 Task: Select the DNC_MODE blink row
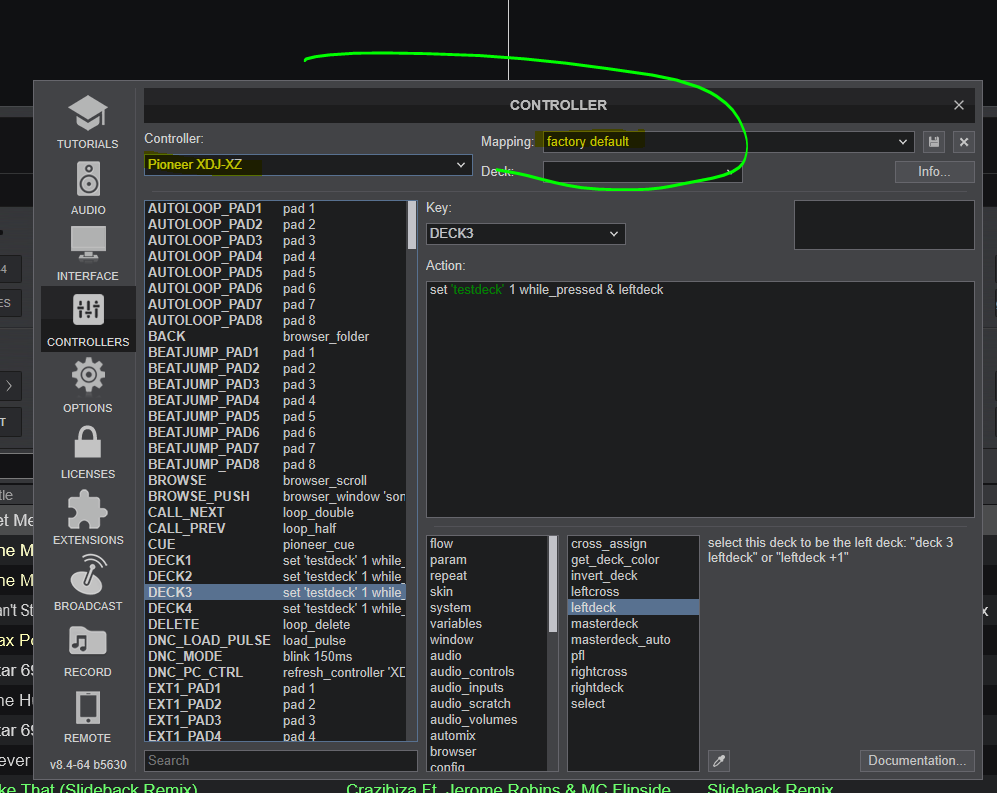pyautogui.click(x=275, y=656)
